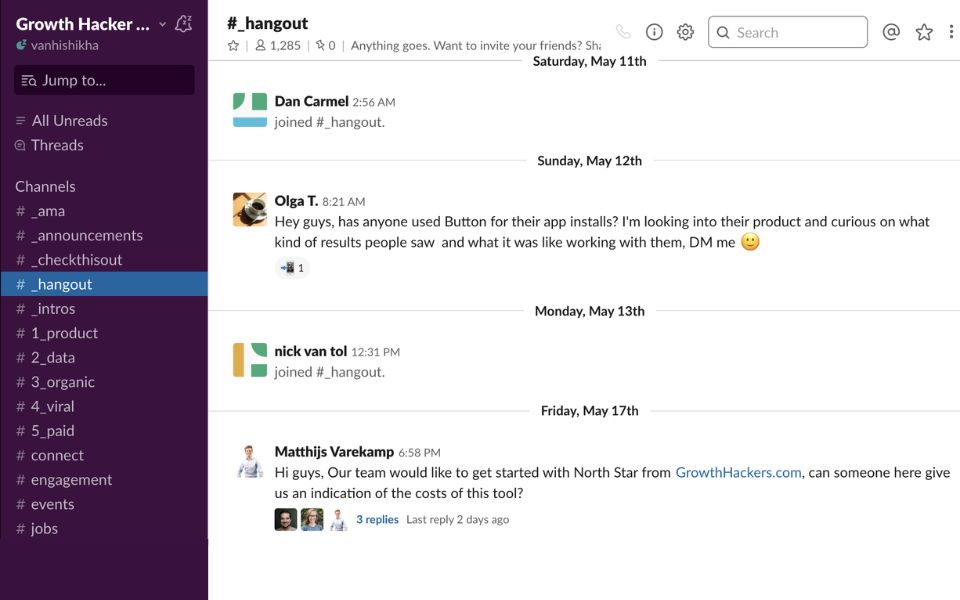View the 1,285 channel members list
The image size is (960, 600).
click(278, 45)
